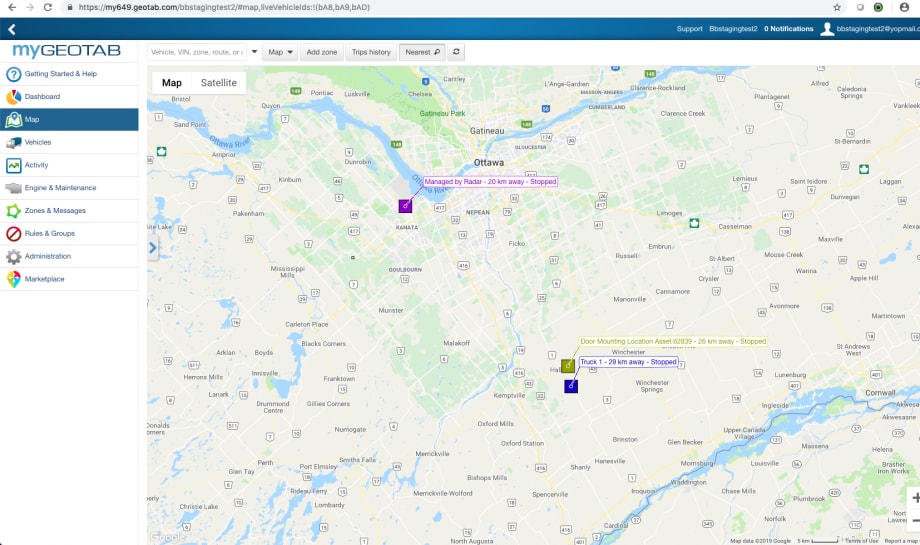Click the Nearest search button

click(422, 52)
